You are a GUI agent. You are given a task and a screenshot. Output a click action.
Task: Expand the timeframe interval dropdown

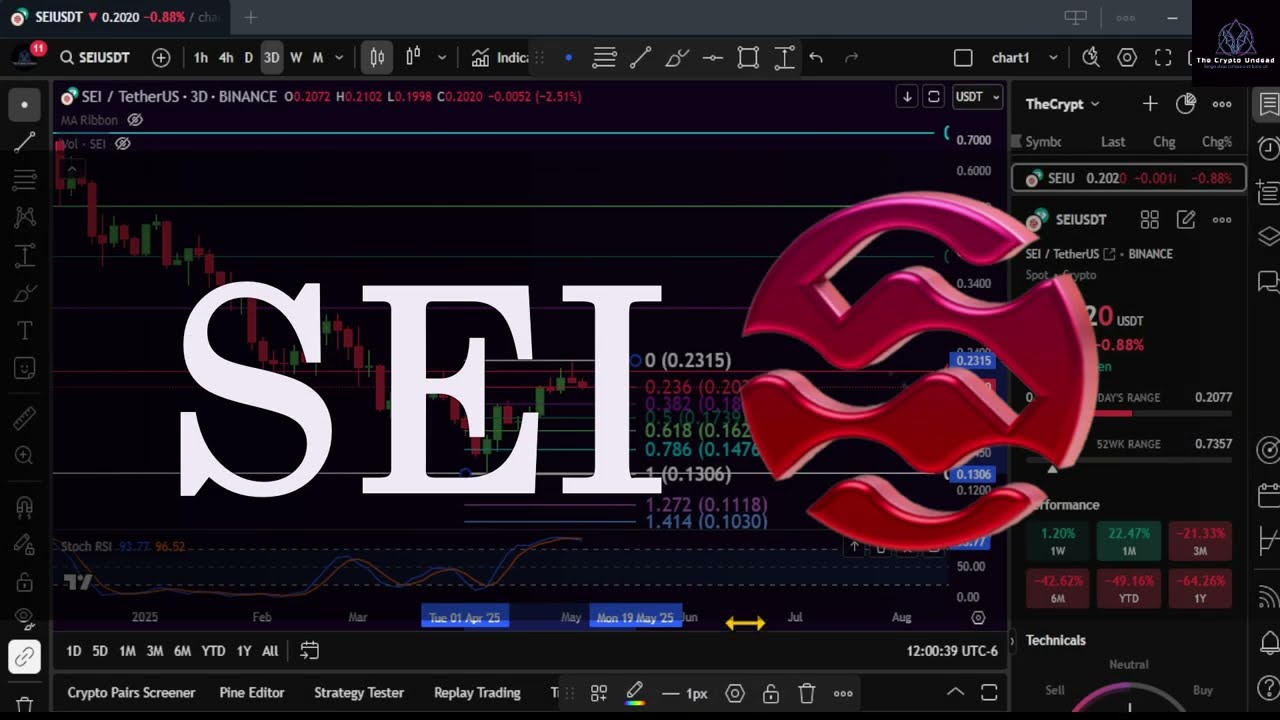(x=339, y=58)
